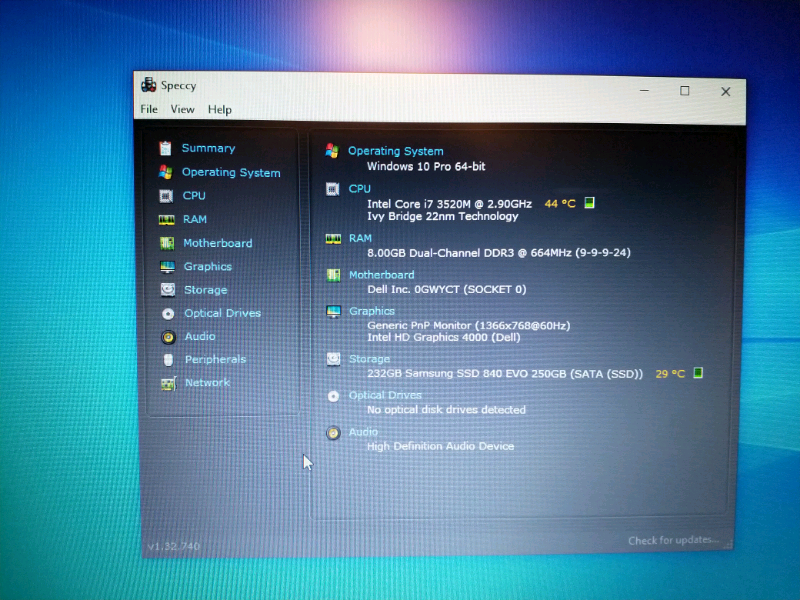This screenshot has width=800, height=600.
Task: Click the Audio speaker icon in summary panel
Action: (333, 433)
